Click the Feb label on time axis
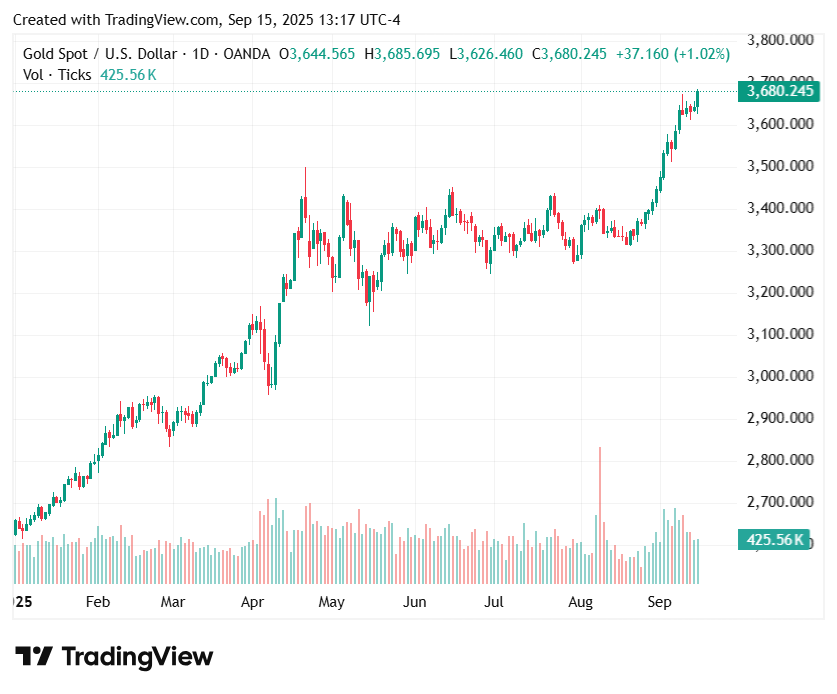837x694 pixels. 97,602
